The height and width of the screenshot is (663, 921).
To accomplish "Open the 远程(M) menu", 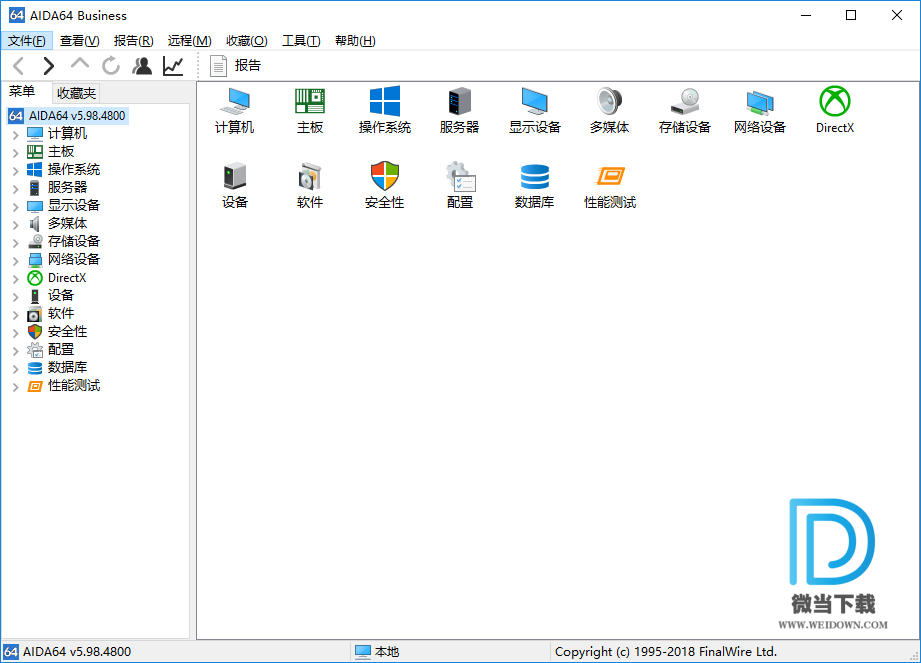I will click(x=189, y=41).
